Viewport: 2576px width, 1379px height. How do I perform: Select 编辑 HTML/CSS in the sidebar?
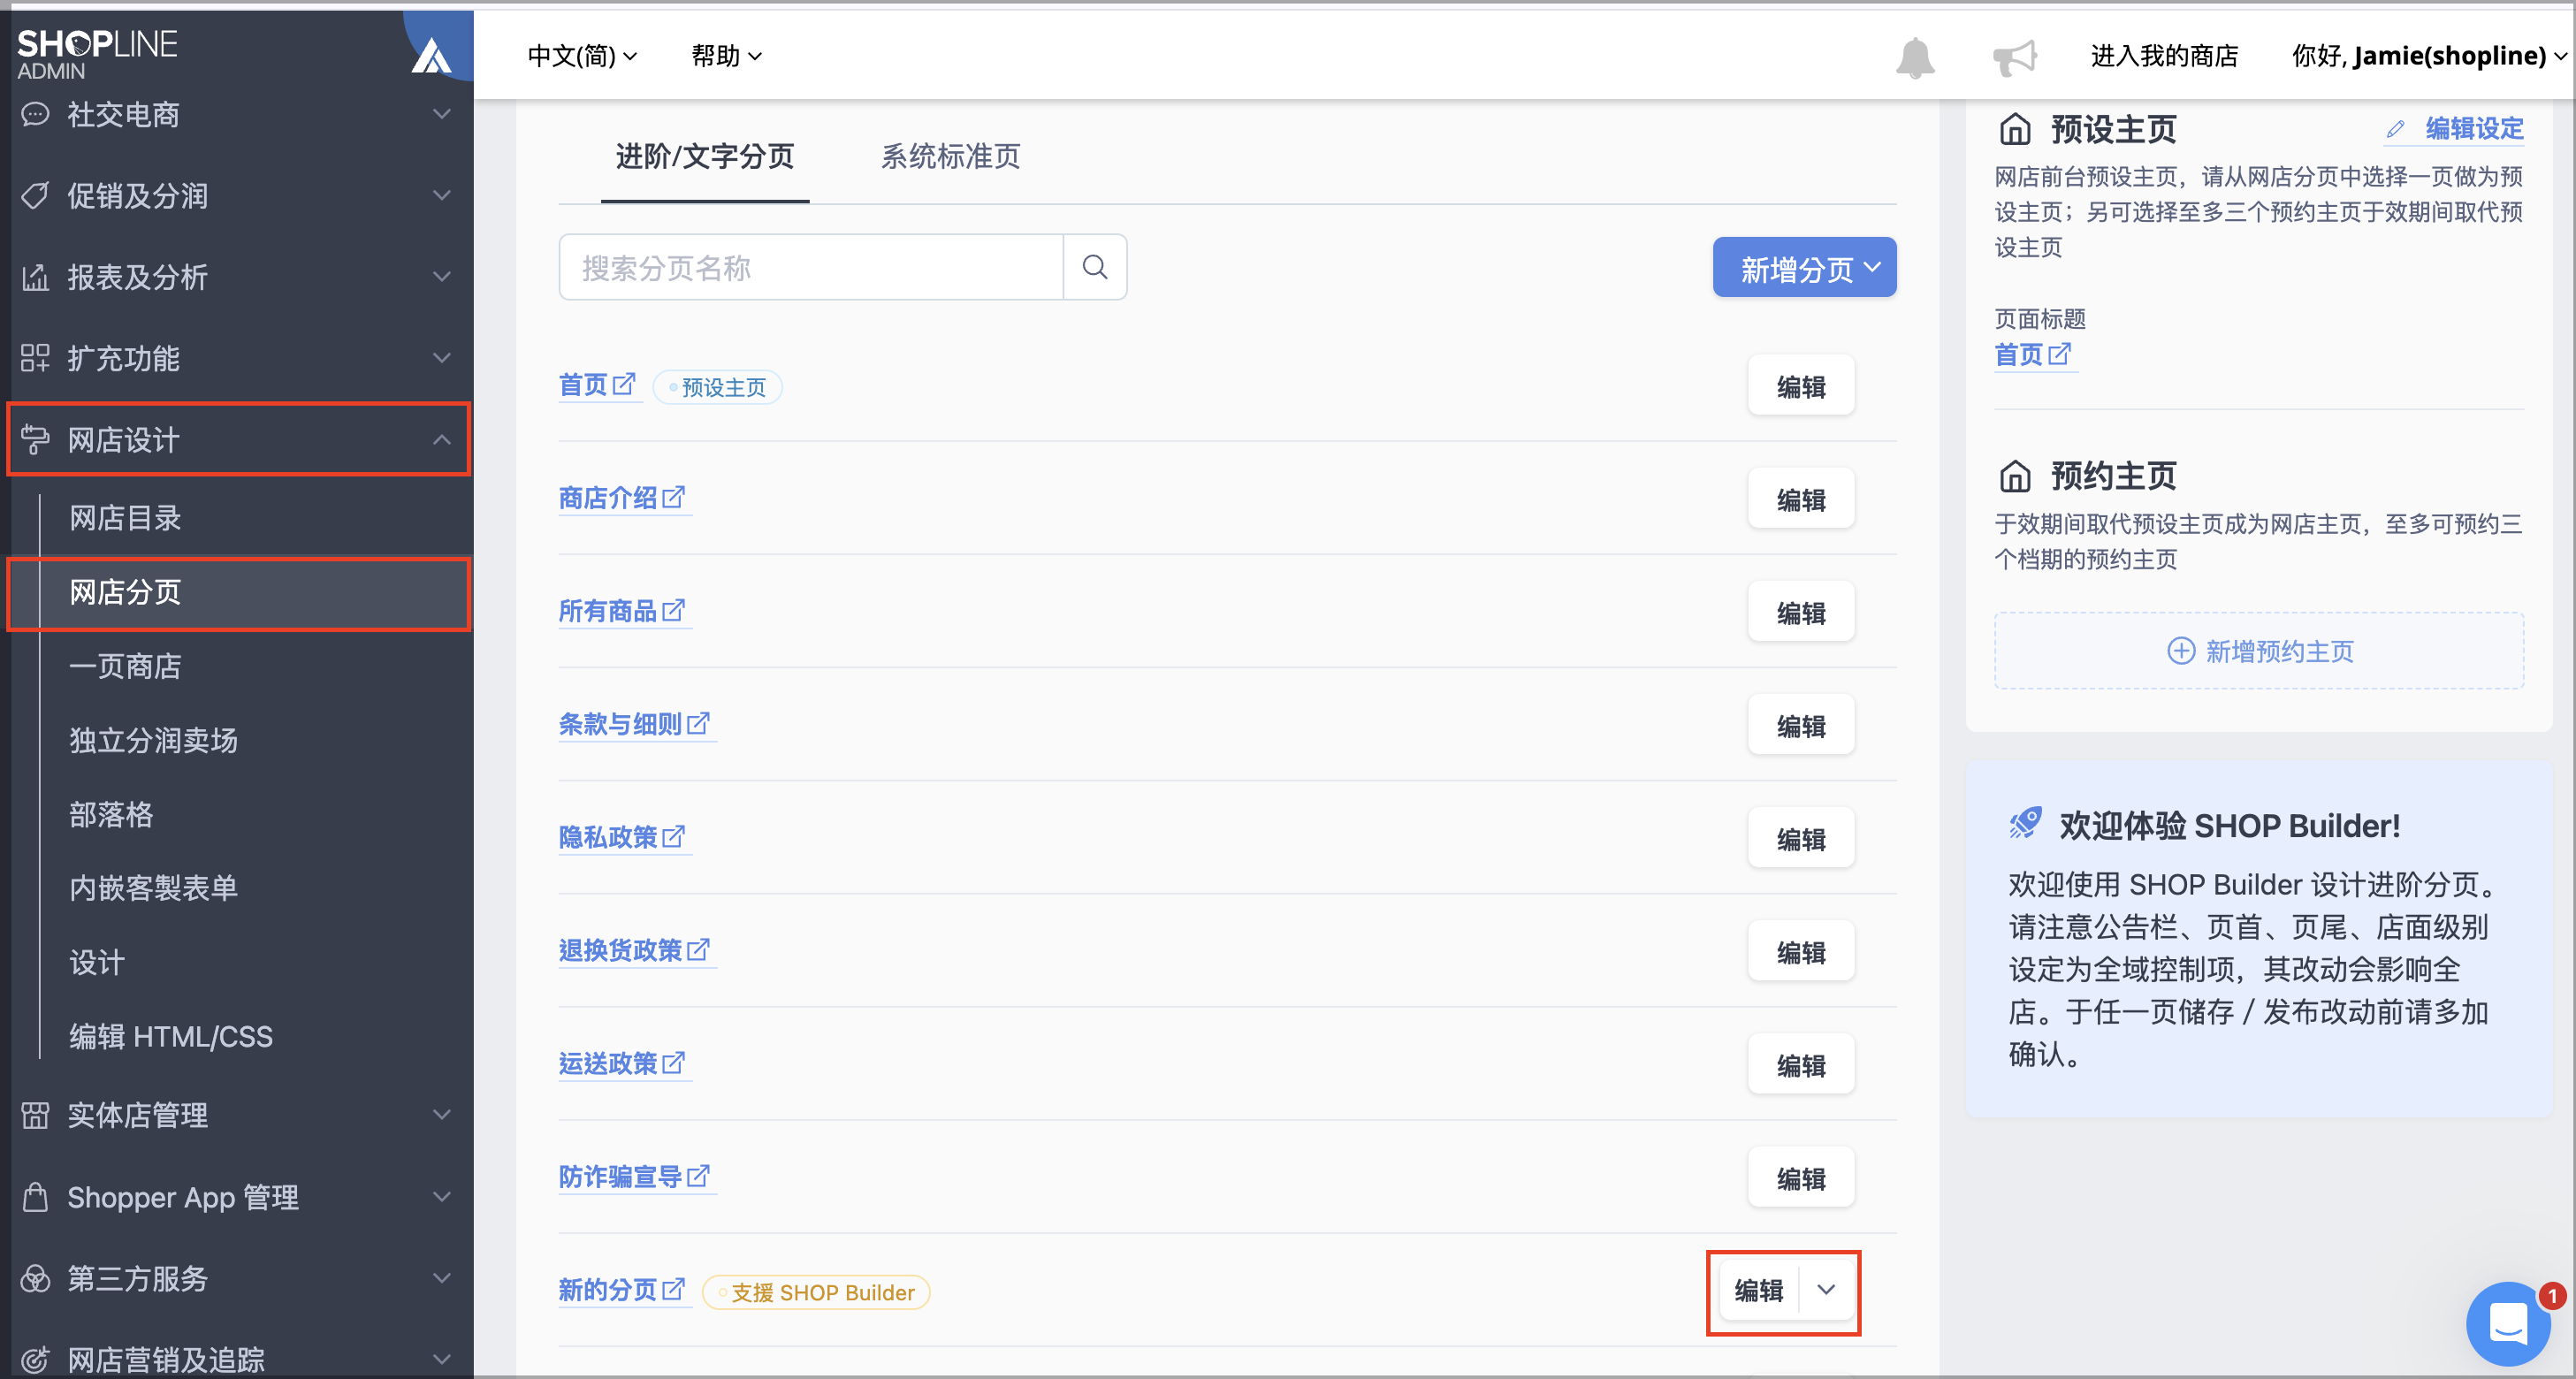pos(171,1036)
